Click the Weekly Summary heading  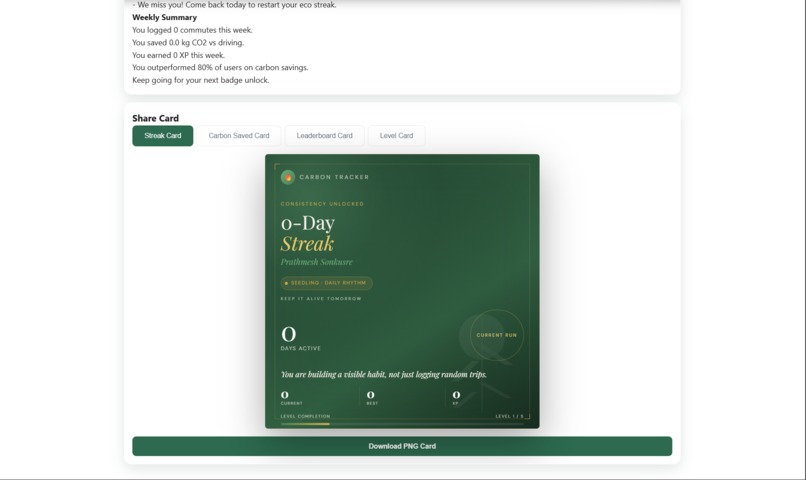[x=164, y=17]
